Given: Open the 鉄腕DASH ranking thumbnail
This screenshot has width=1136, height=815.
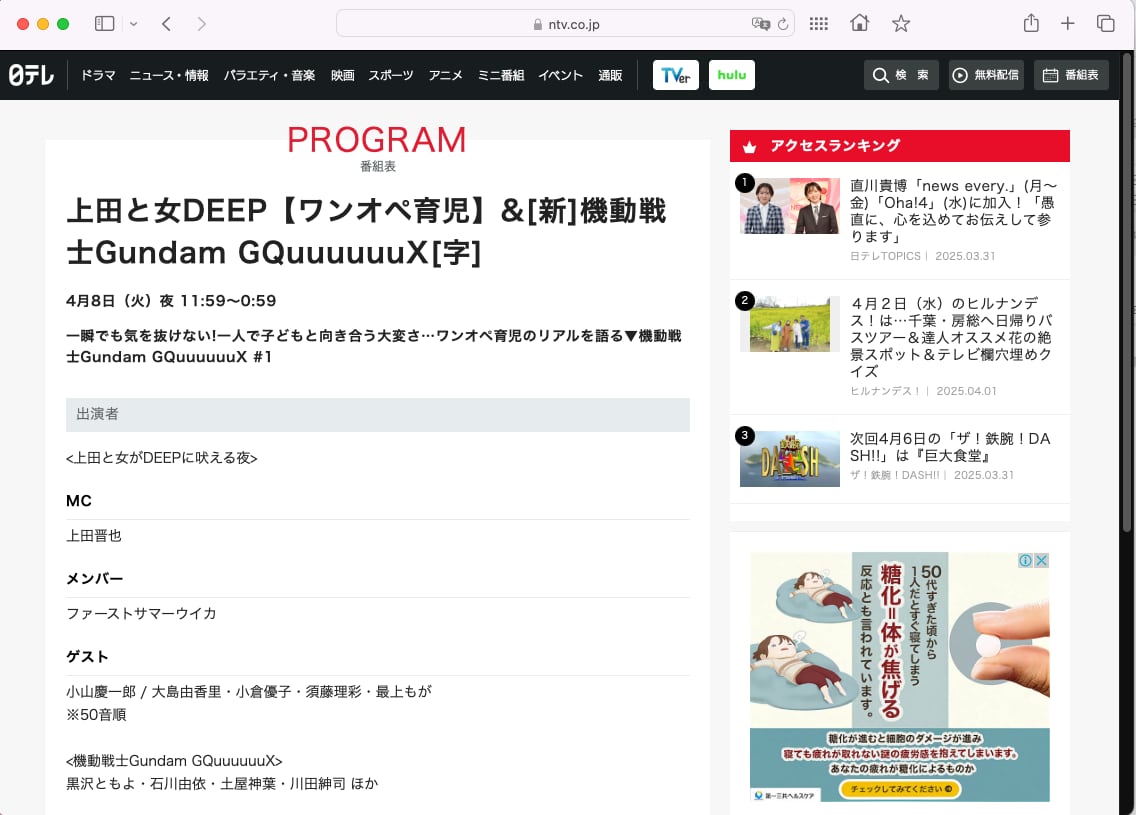Looking at the screenshot, I should [789, 459].
